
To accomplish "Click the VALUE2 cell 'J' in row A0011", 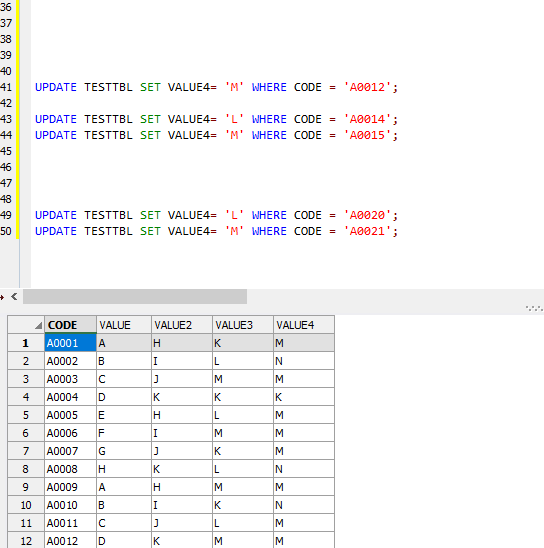I will (182, 523).
